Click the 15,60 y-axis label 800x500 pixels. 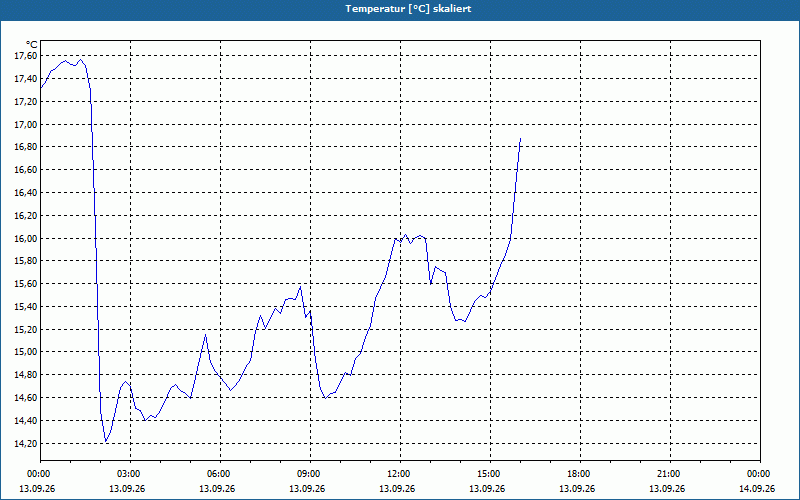point(26,284)
